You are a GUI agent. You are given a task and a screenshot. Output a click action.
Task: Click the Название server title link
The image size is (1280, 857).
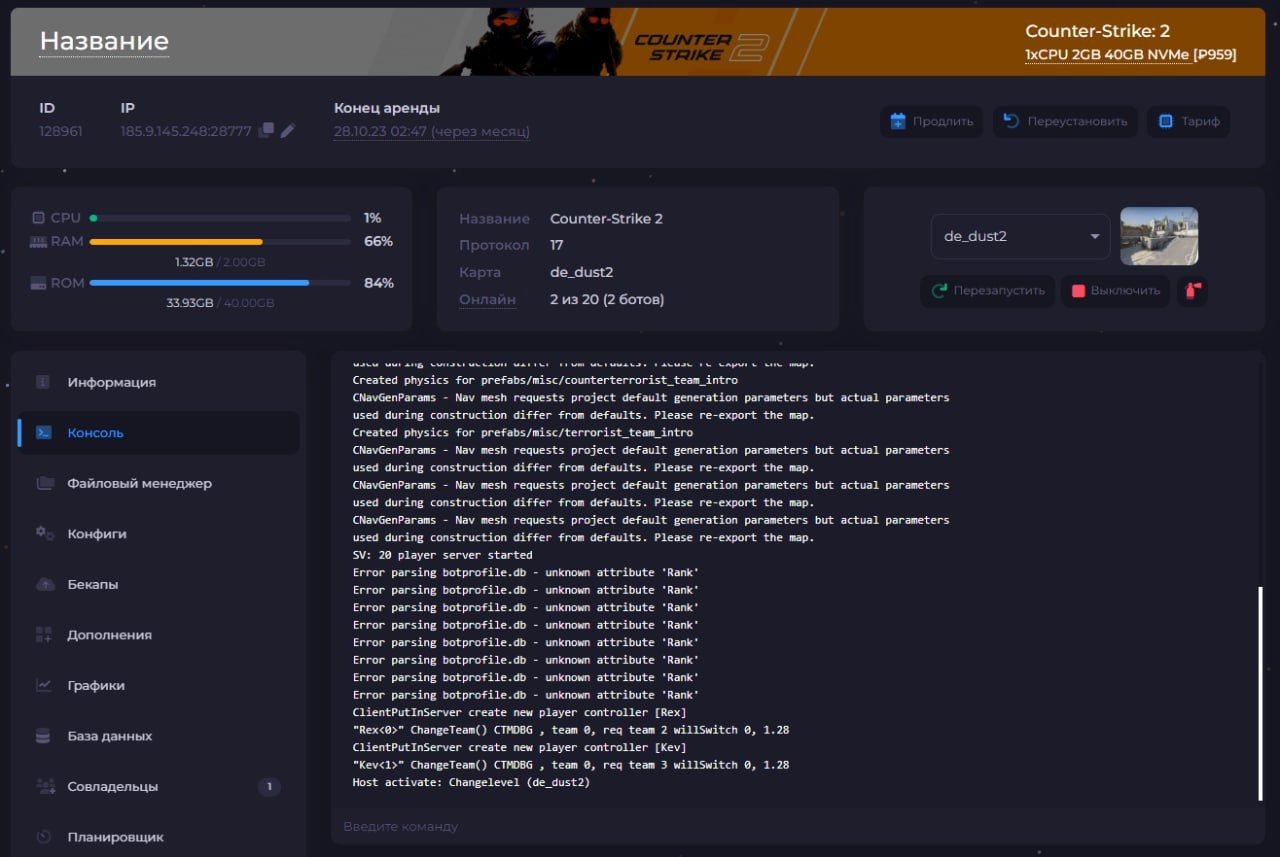tap(104, 41)
